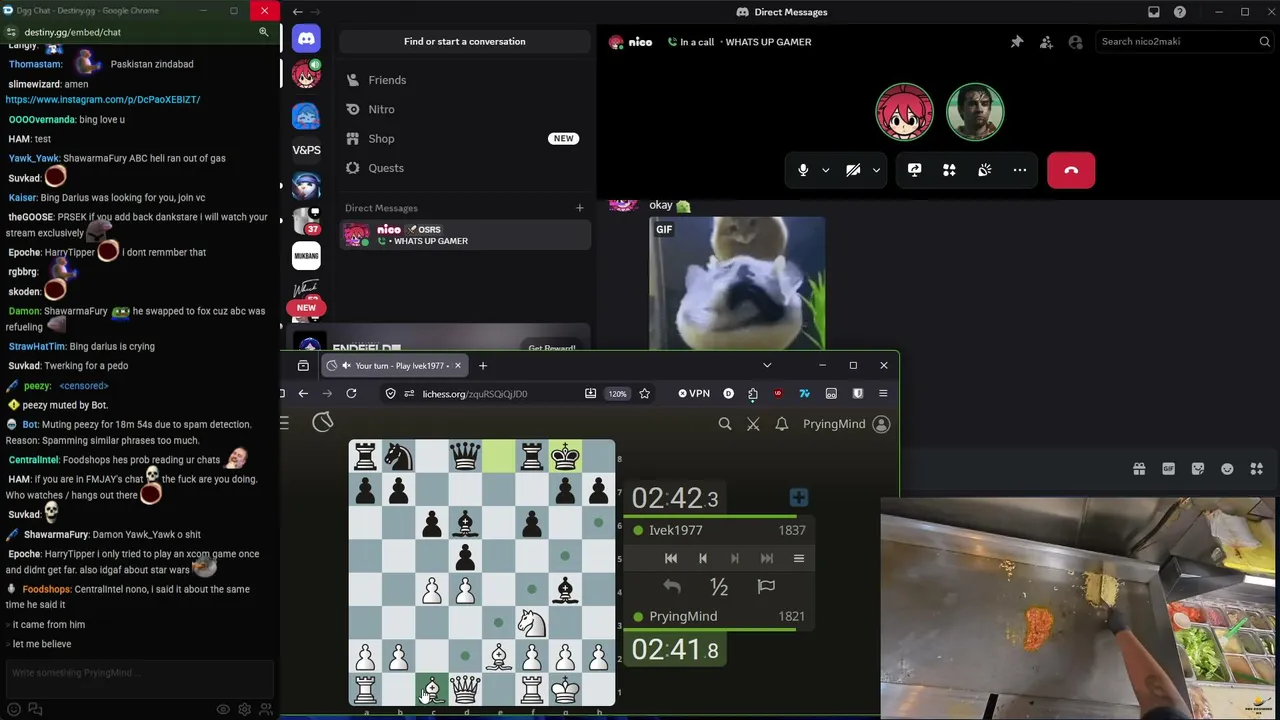Open camera options arrow in Discord call
Screen dimensions: 1280x720
pos(876,170)
